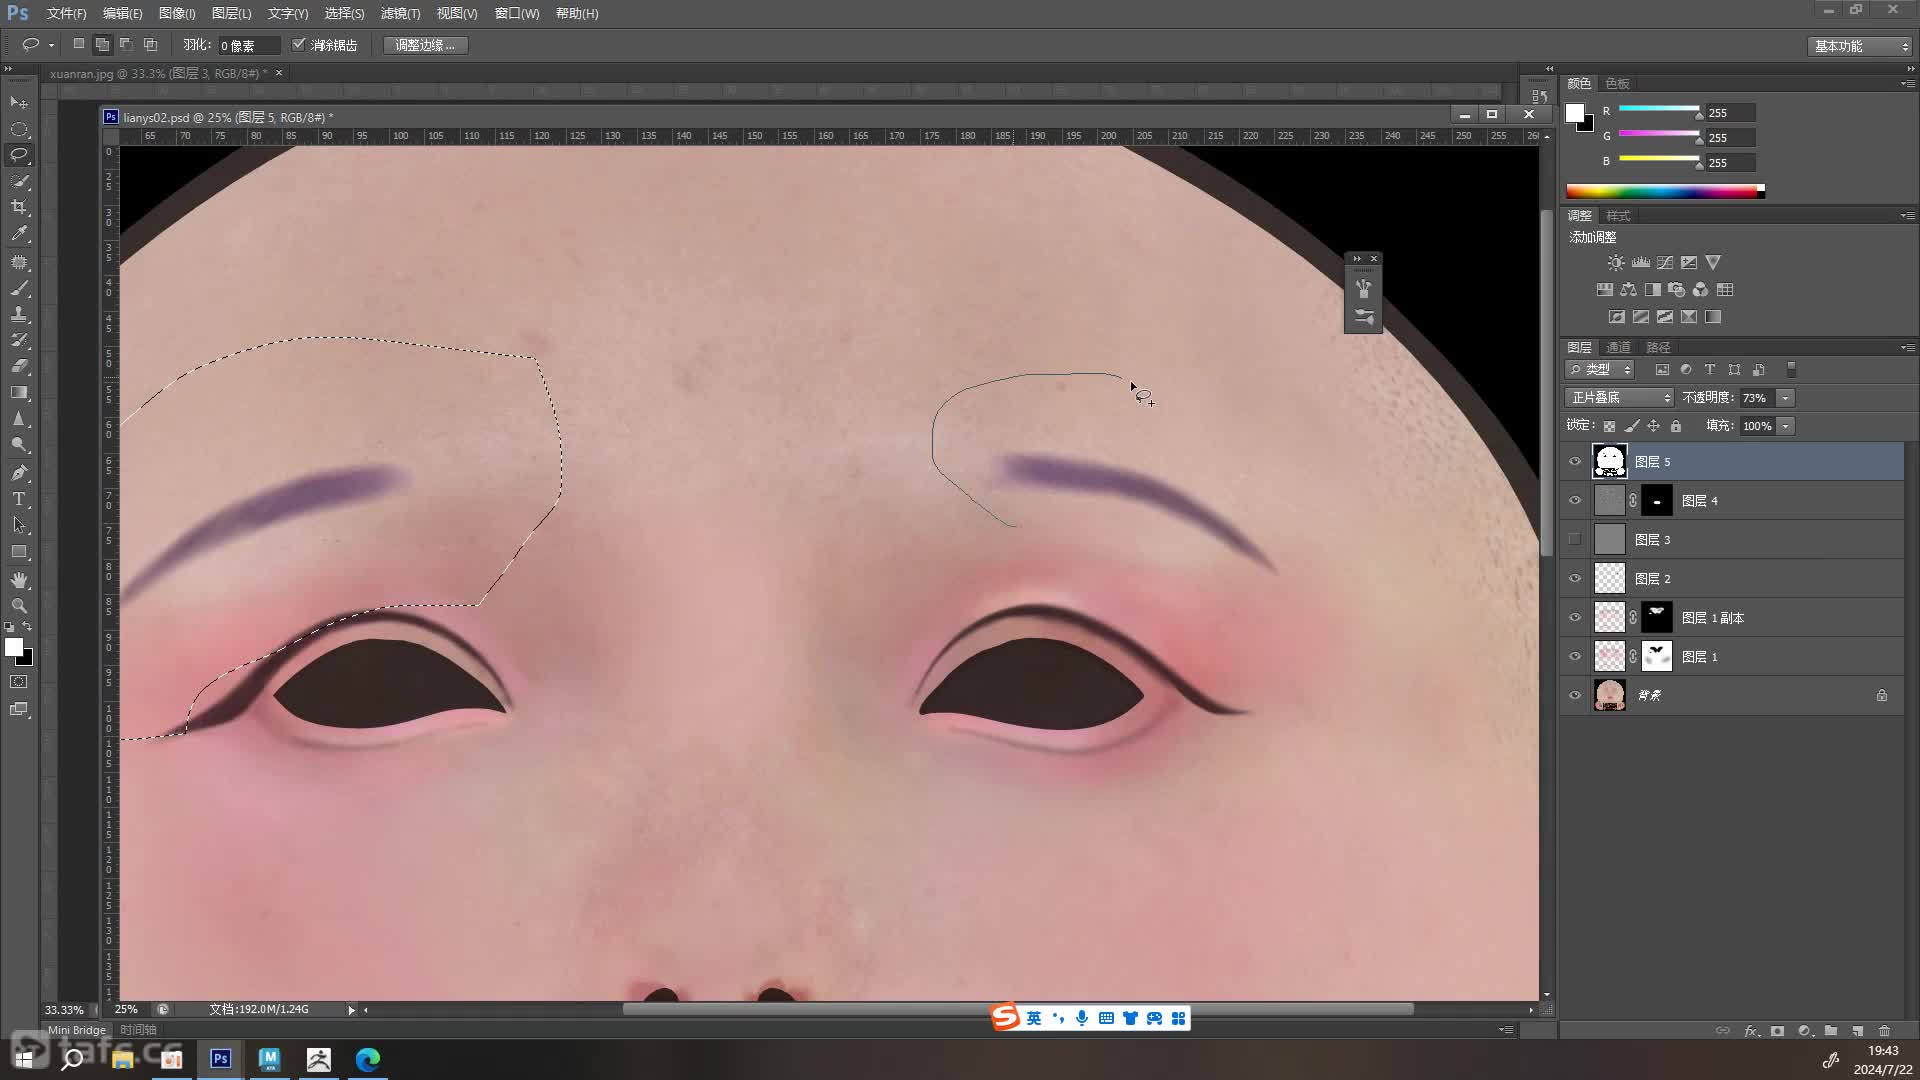Viewport: 1920px width, 1080px height.
Task: Hide layer 图层 1 副本 visibility
Action: point(1575,617)
